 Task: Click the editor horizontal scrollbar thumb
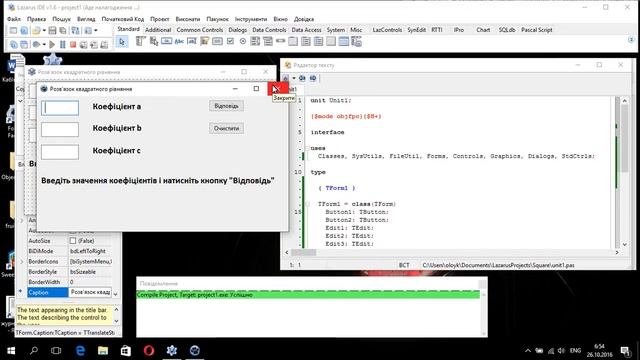pyautogui.click(x=304, y=253)
